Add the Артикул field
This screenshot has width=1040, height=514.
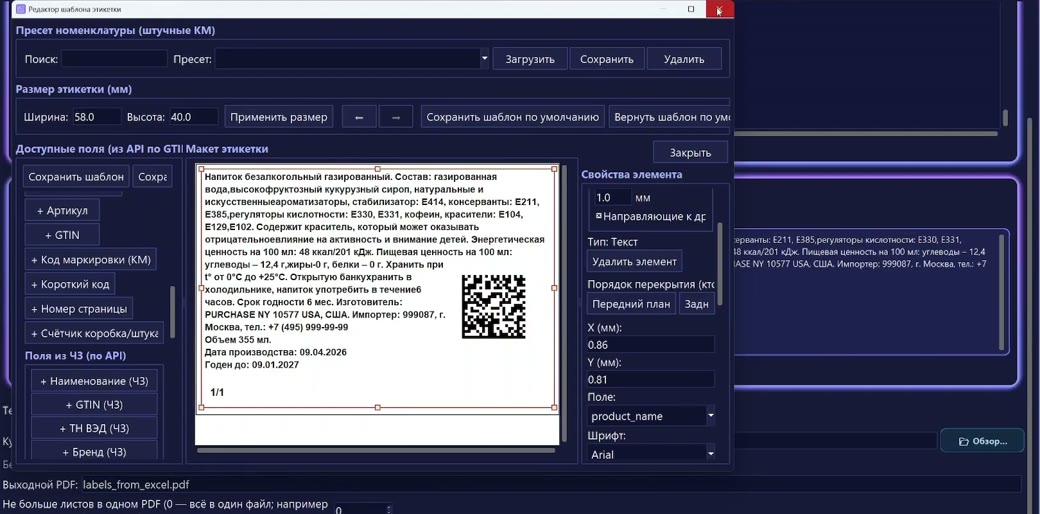click(x=62, y=210)
